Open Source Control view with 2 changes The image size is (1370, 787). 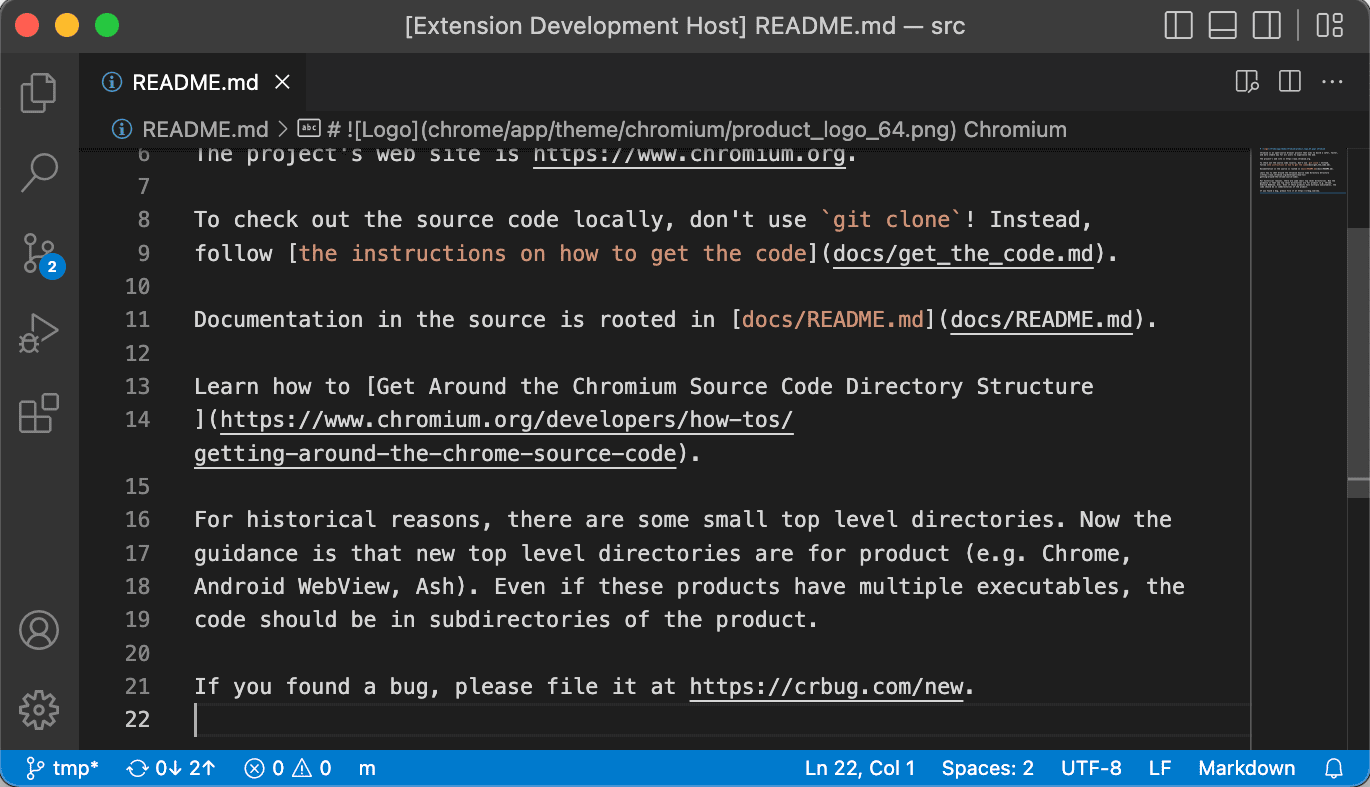coord(39,254)
